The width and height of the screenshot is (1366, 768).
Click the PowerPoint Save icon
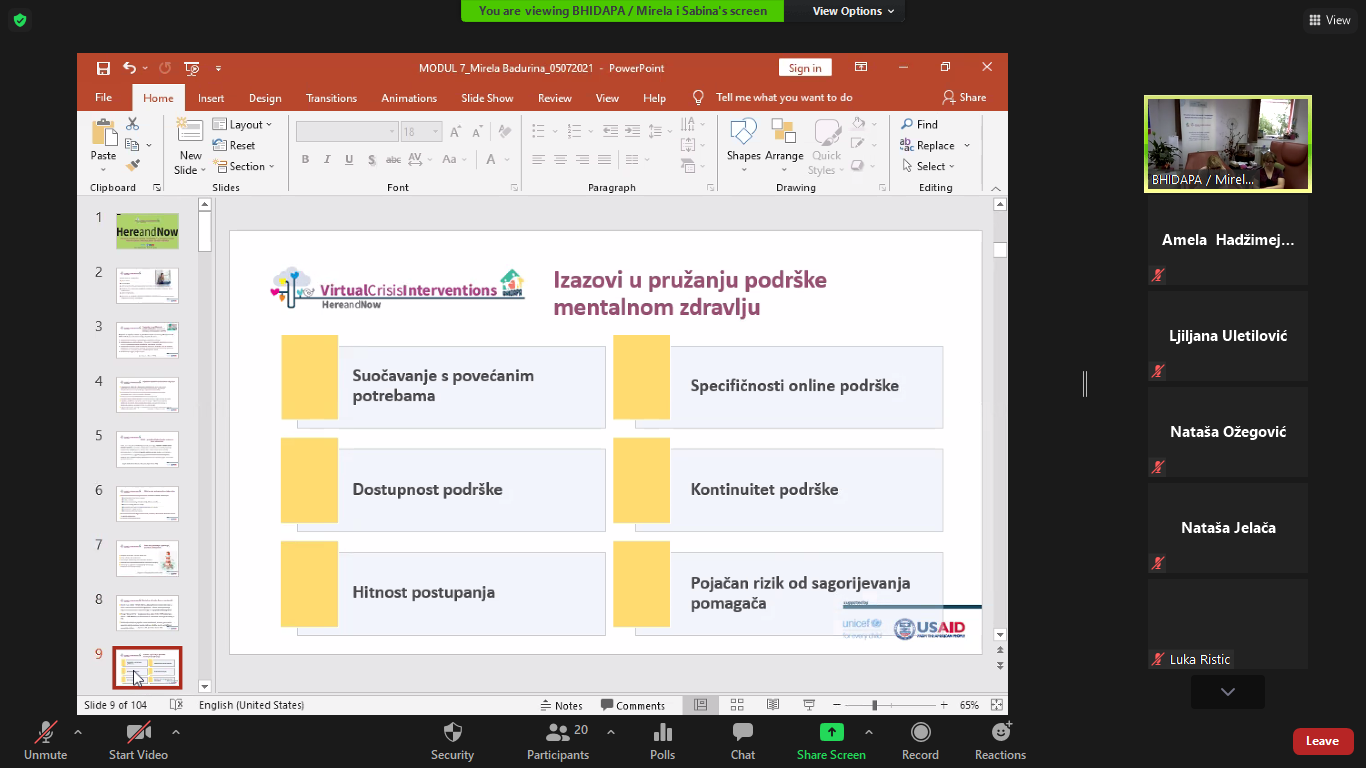[x=103, y=68]
